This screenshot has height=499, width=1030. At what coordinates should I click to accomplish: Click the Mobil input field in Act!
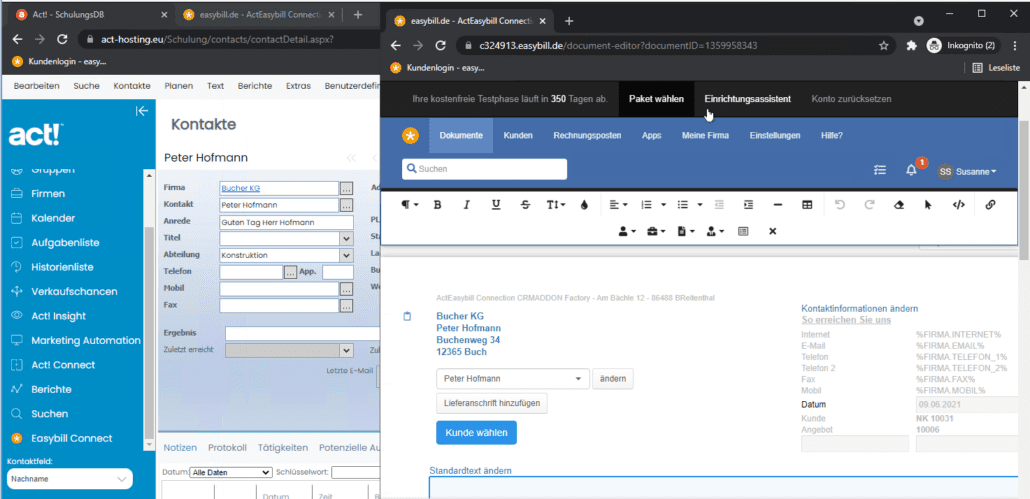[x=279, y=289]
